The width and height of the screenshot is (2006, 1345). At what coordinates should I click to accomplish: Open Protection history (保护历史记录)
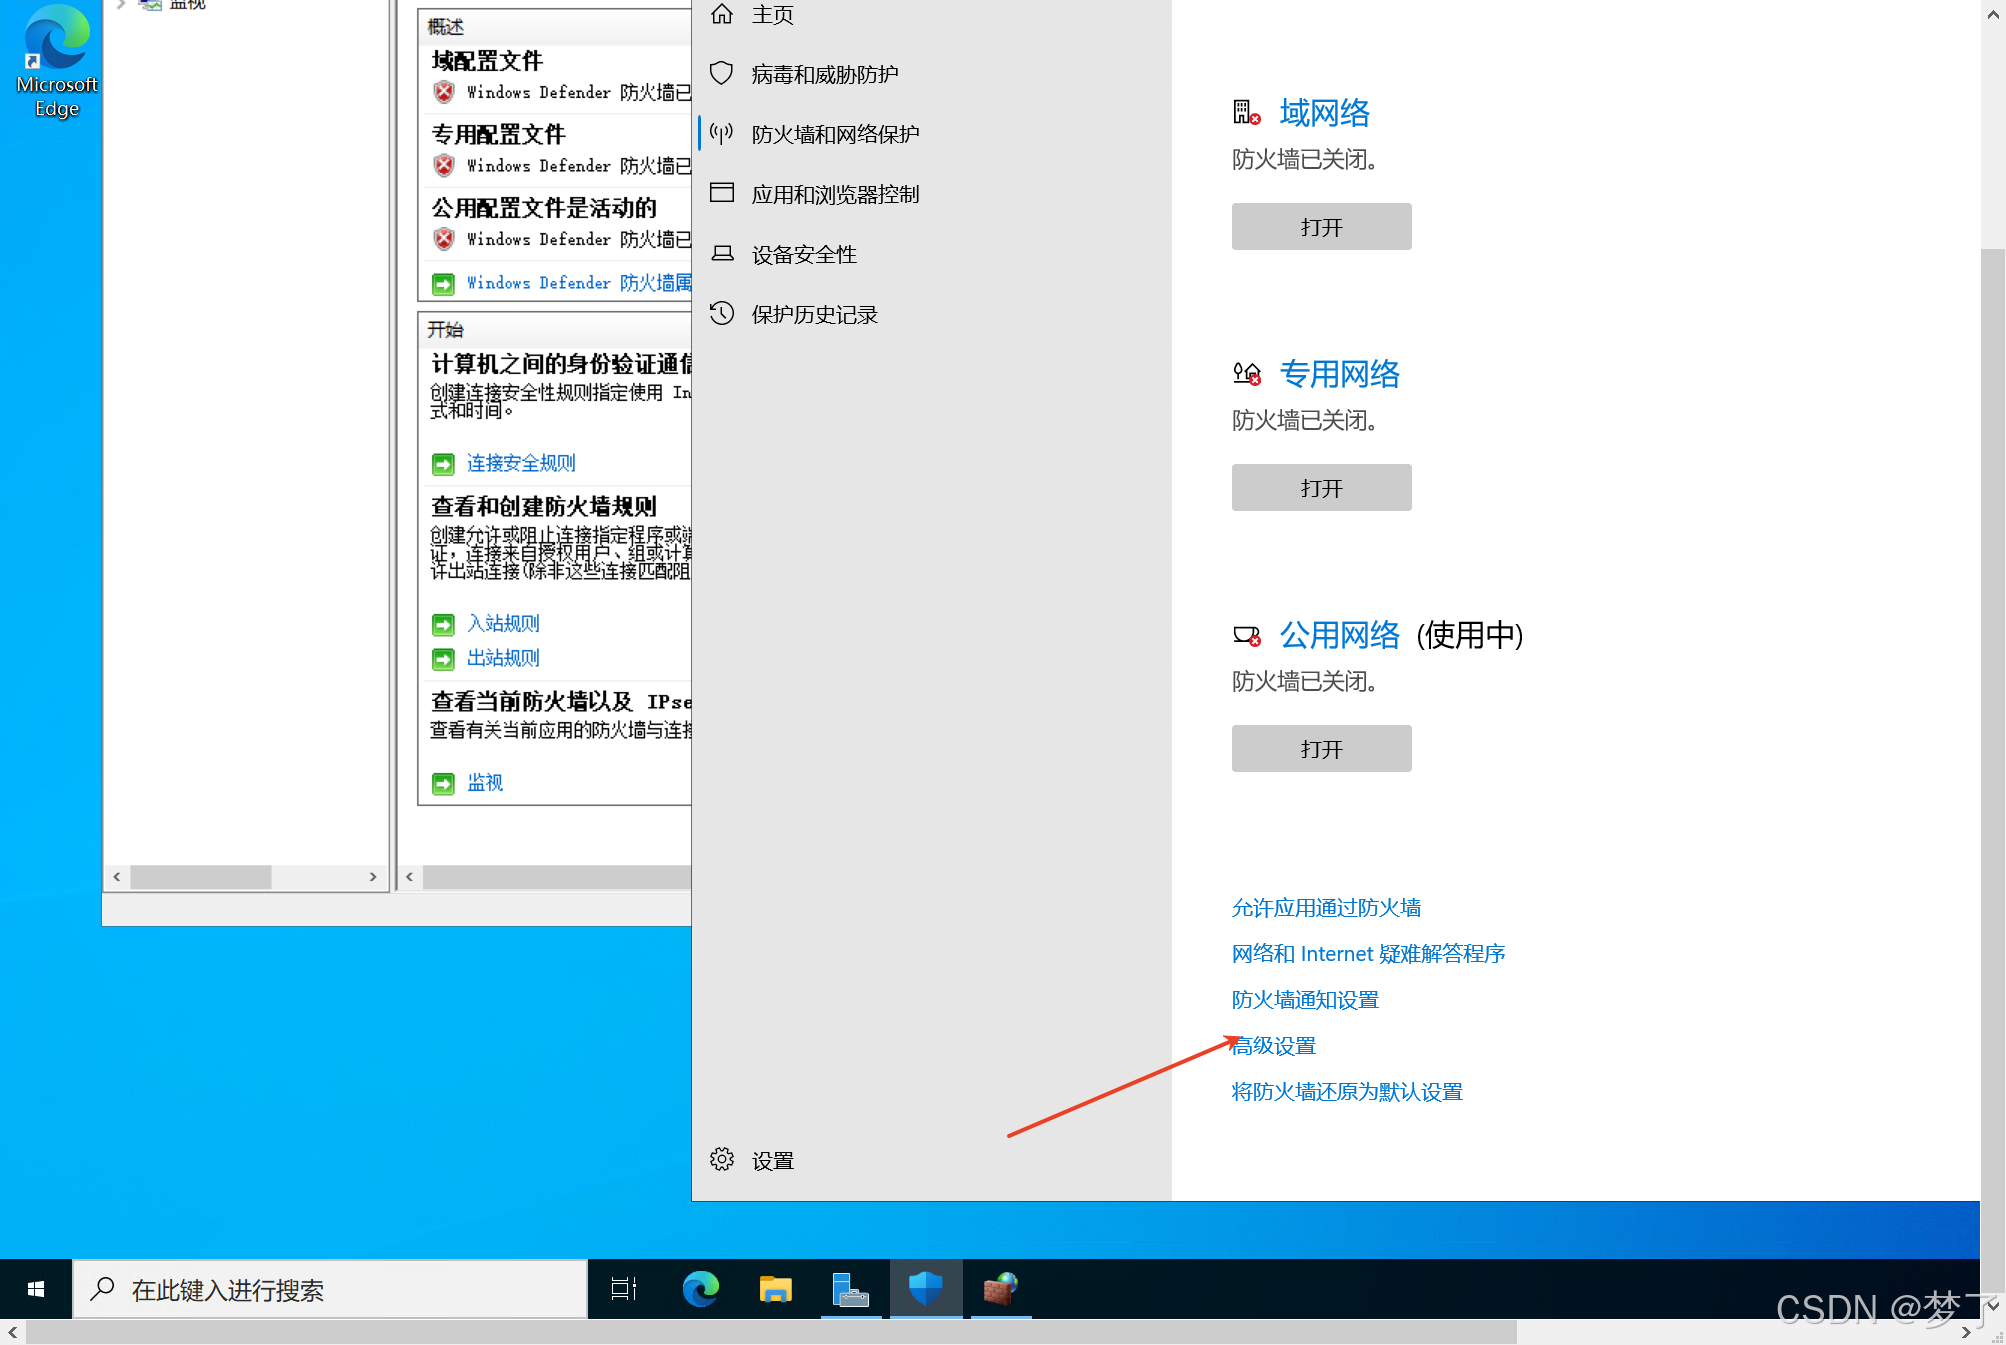pos(813,314)
